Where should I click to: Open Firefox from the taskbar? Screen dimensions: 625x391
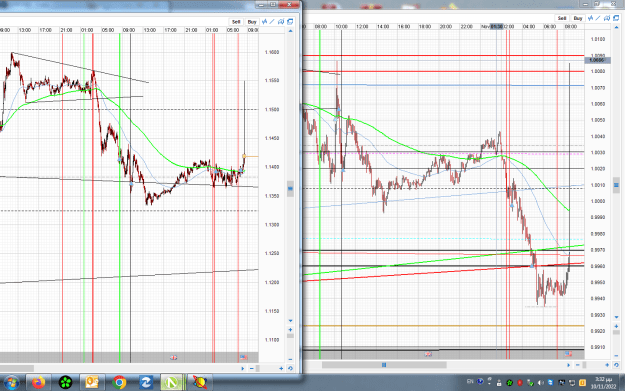[x=39, y=383]
